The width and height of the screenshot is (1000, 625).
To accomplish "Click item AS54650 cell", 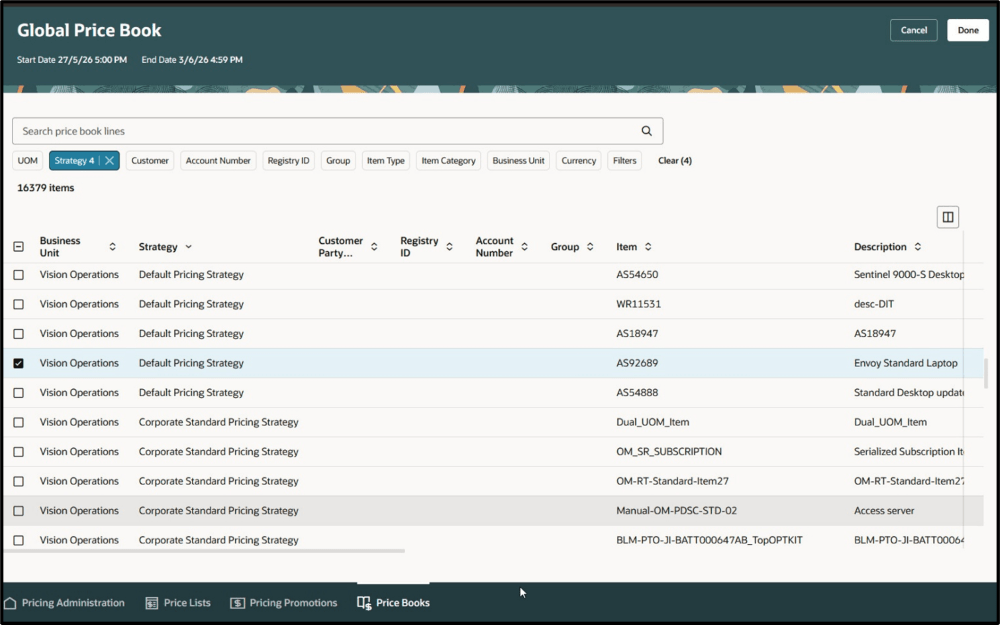I will pos(637,275).
